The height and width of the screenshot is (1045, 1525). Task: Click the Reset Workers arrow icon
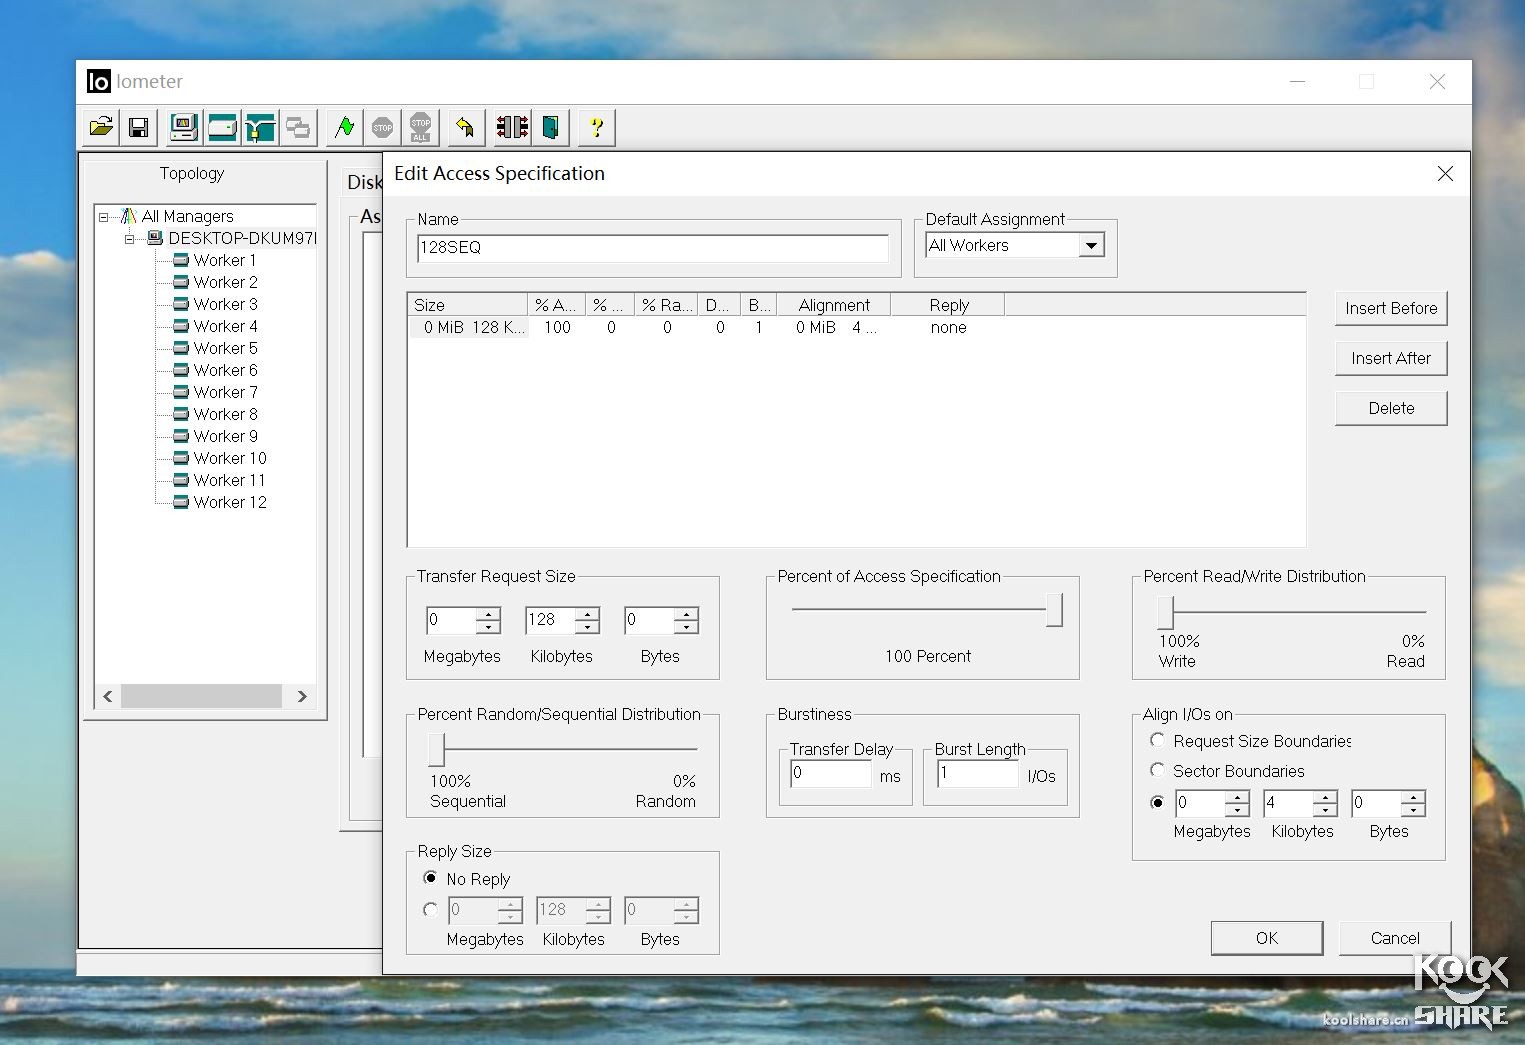point(465,127)
